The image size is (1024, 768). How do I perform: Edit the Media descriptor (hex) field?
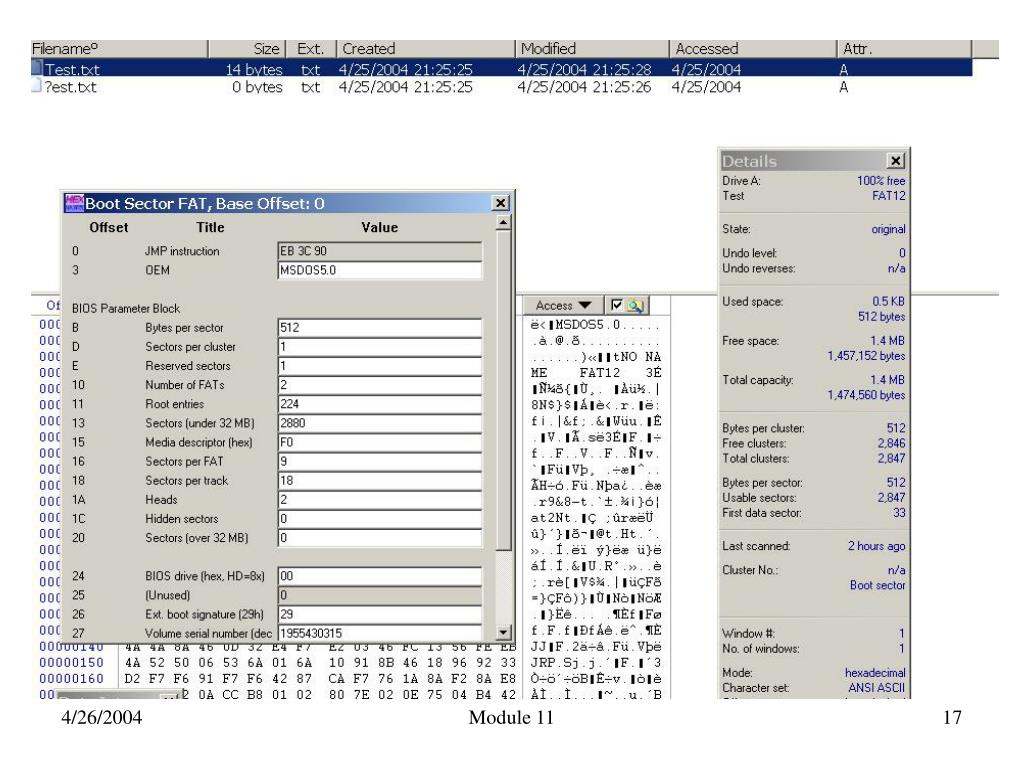coord(379,442)
